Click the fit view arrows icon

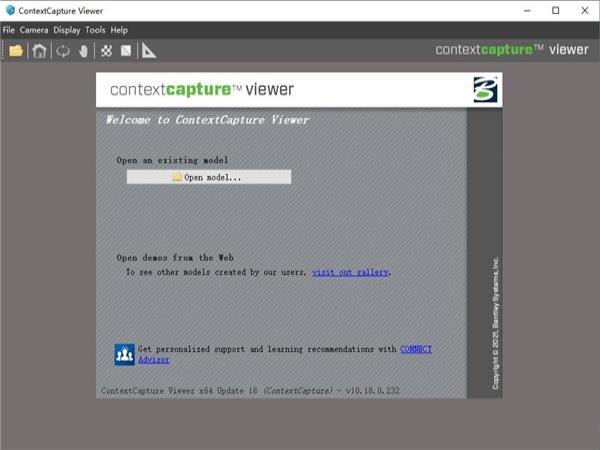pyautogui.click(x=106, y=51)
